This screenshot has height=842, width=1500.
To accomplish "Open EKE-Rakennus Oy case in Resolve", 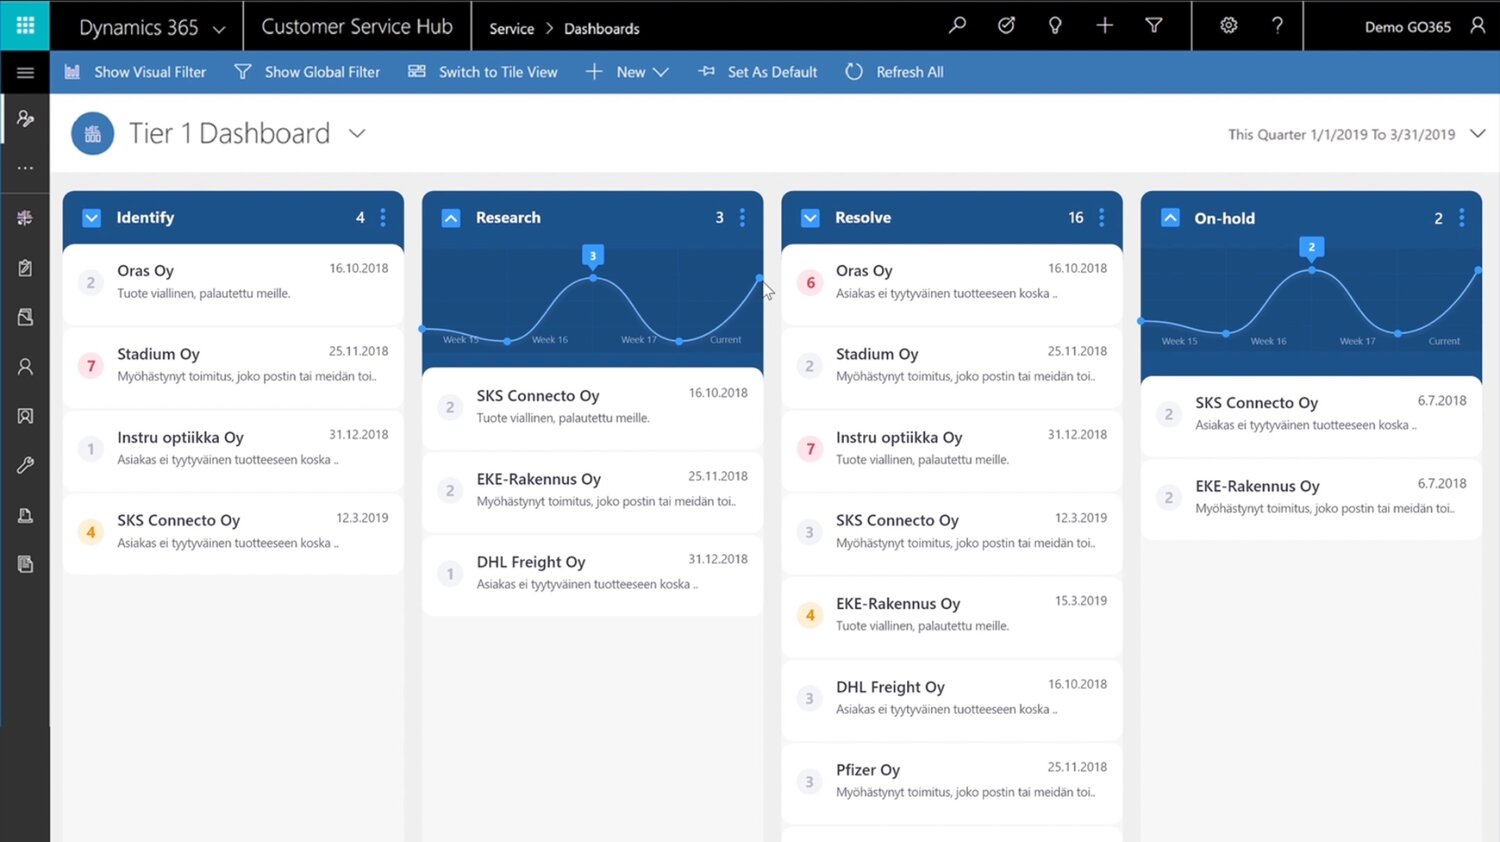I will click(952, 615).
